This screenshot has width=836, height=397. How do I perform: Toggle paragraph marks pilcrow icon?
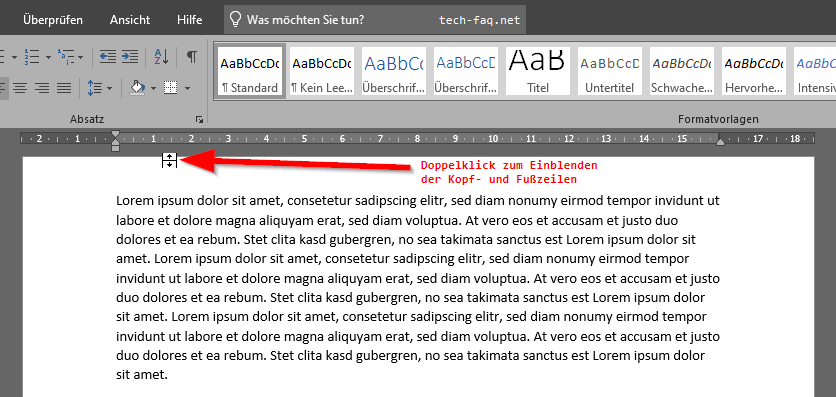pos(191,56)
